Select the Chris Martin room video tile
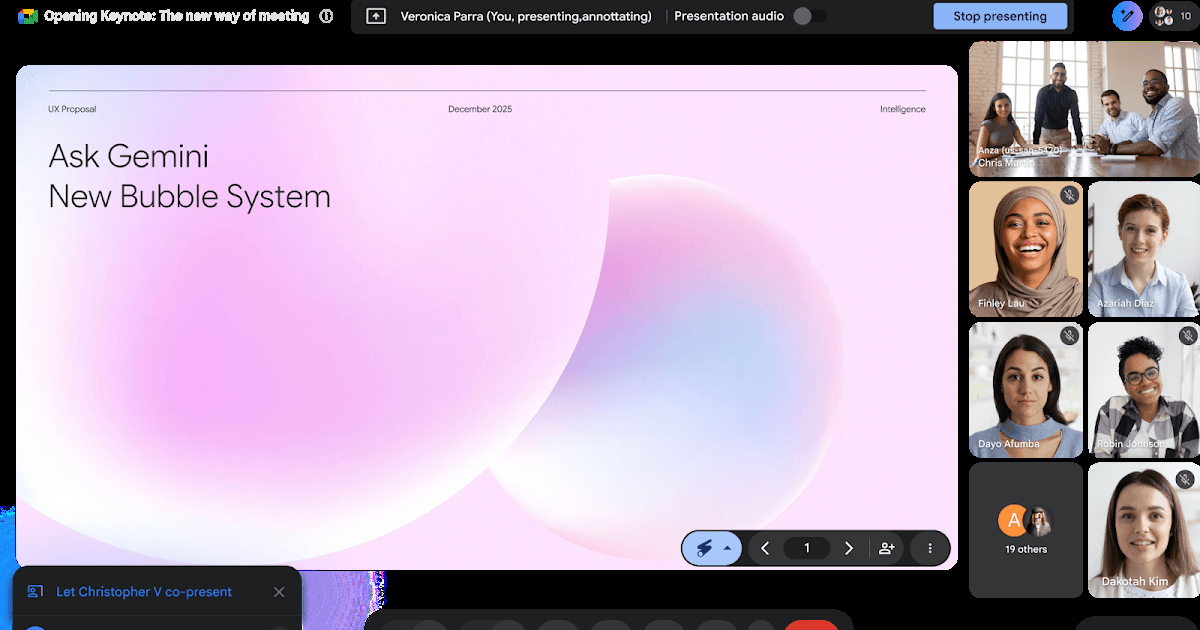This screenshot has width=1200, height=630. click(x=1084, y=108)
